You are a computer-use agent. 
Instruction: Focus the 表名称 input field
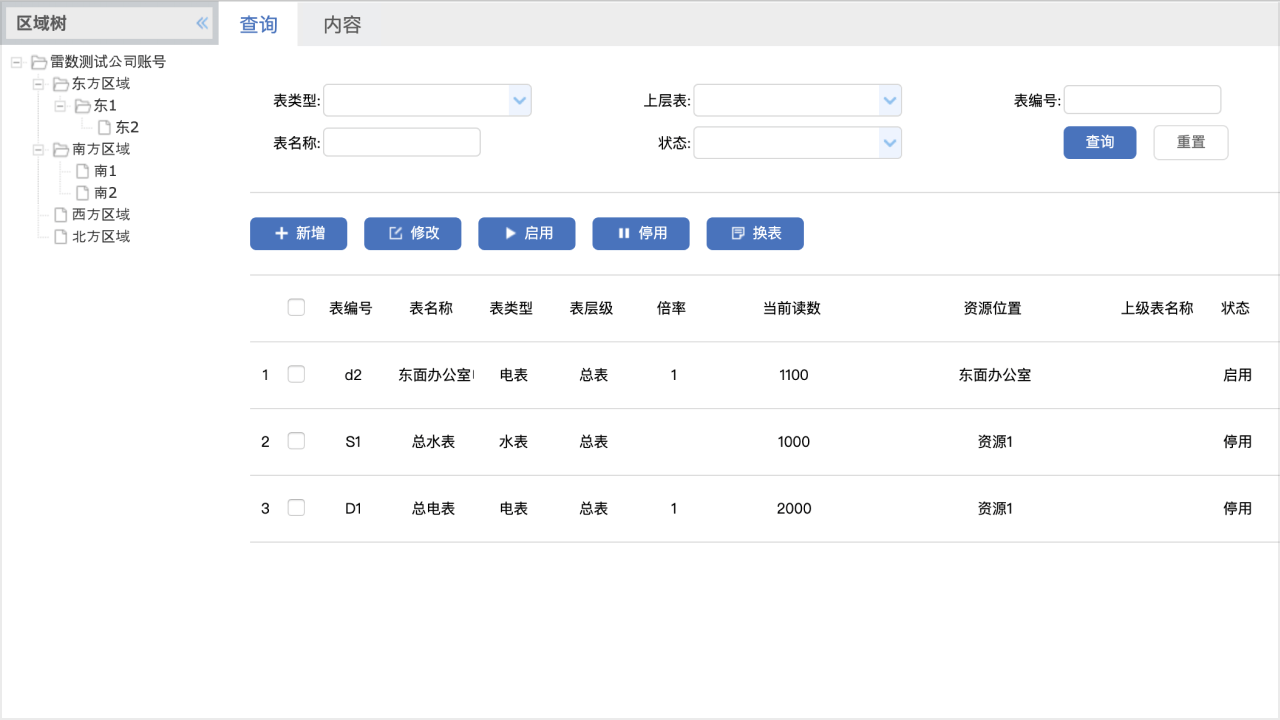402,142
